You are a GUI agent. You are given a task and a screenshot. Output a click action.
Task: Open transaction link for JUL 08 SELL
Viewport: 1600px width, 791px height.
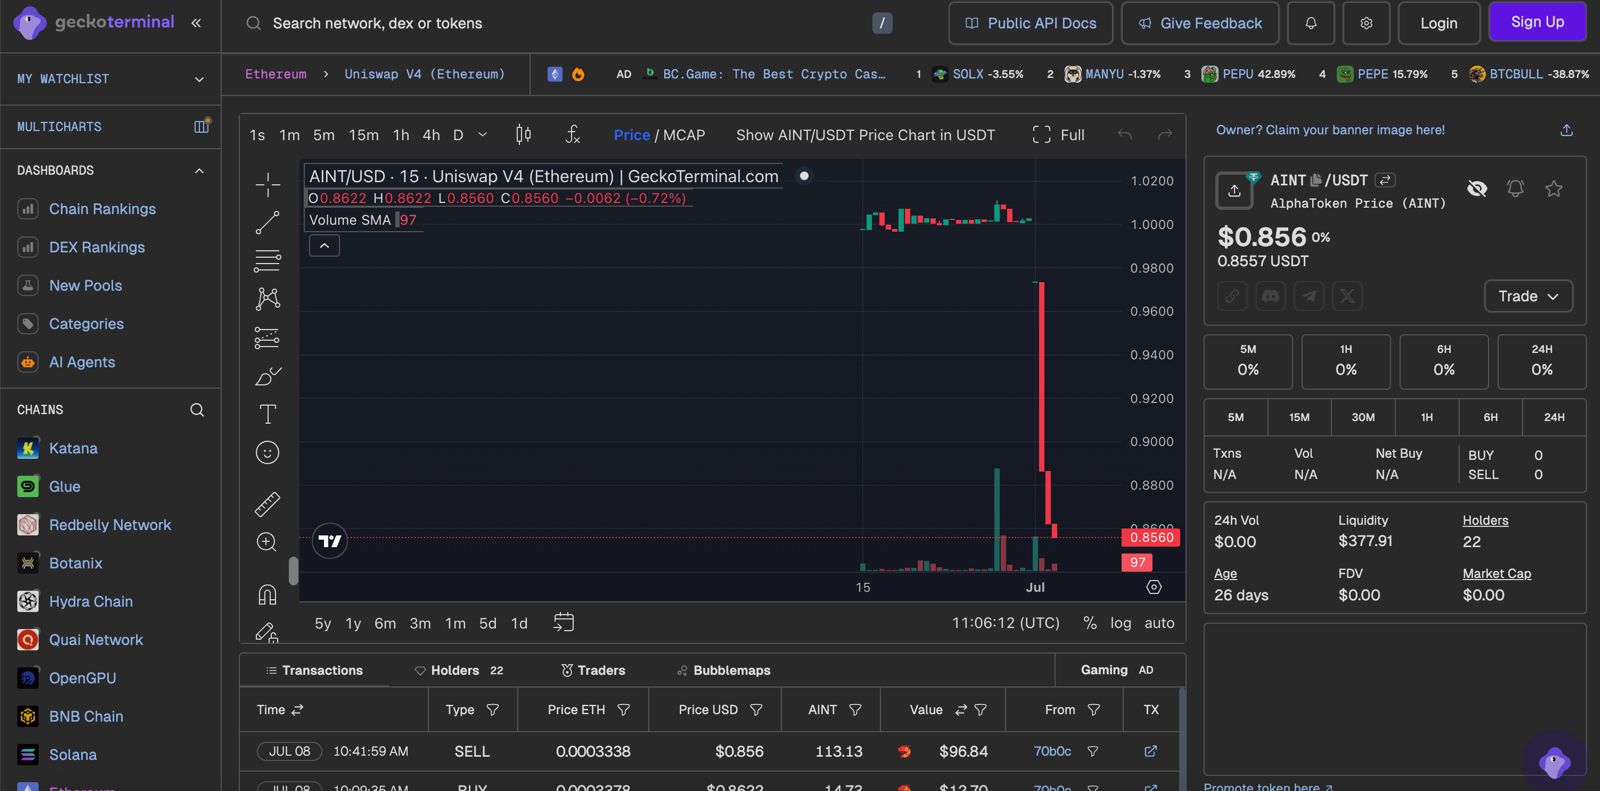[x=1150, y=751]
